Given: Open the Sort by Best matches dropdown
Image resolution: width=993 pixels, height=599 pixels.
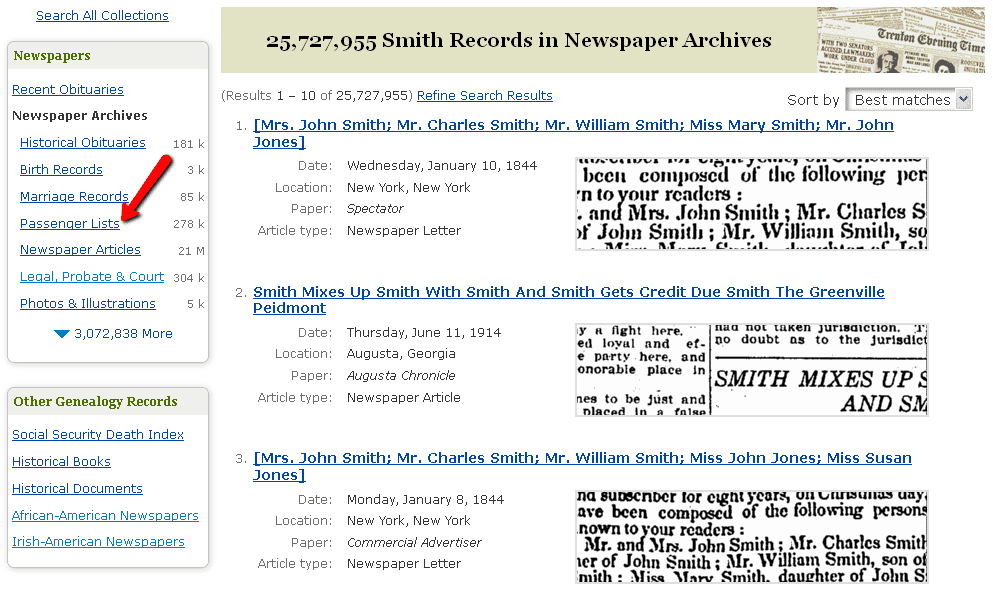Looking at the screenshot, I should pyautogui.click(x=908, y=99).
